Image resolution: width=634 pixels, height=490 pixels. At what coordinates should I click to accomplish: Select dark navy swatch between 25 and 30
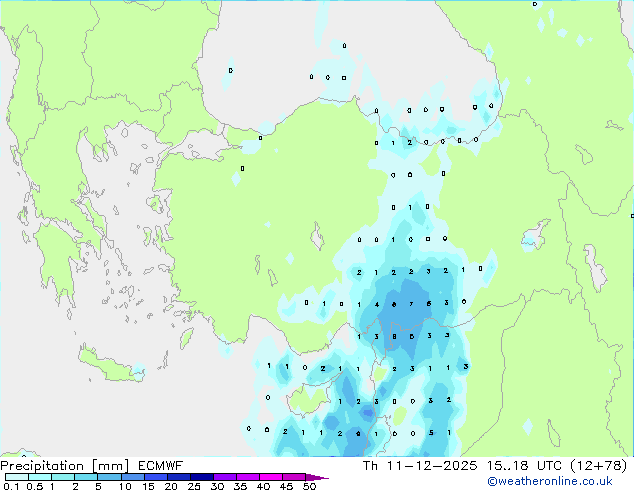[202, 477]
